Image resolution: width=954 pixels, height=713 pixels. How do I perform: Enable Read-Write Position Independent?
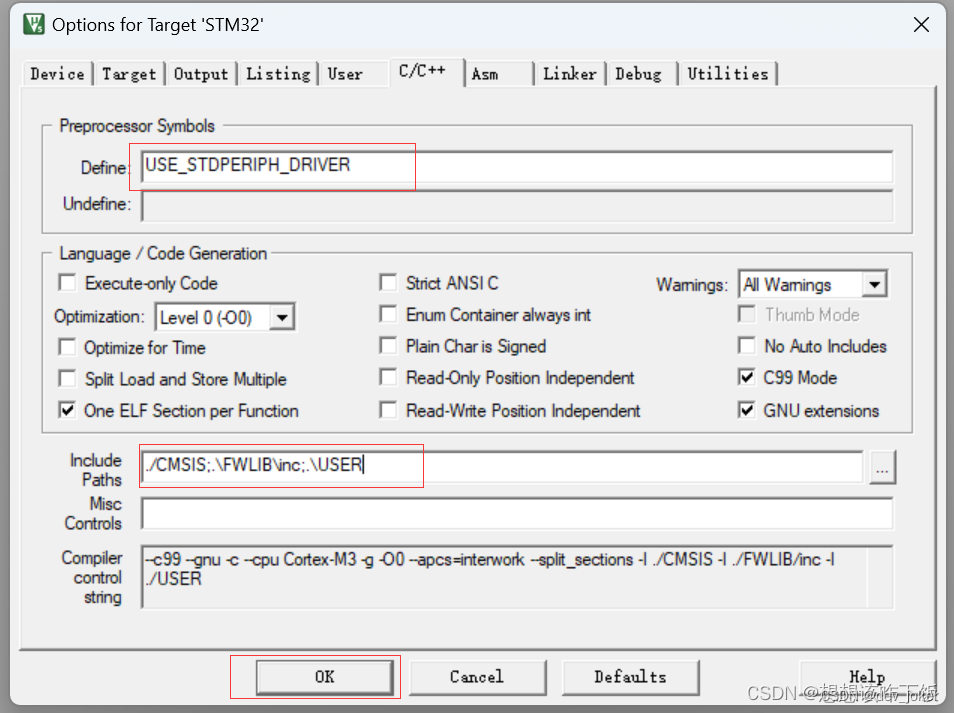388,410
